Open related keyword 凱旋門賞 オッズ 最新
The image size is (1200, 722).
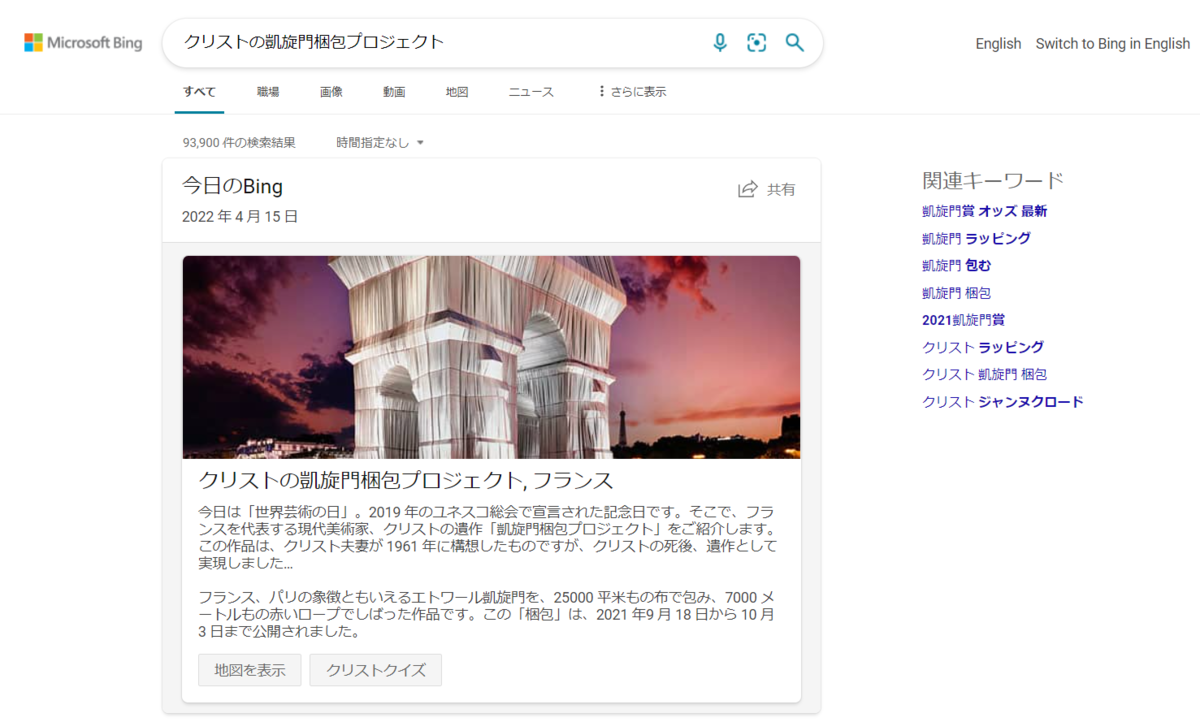click(985, 211)
